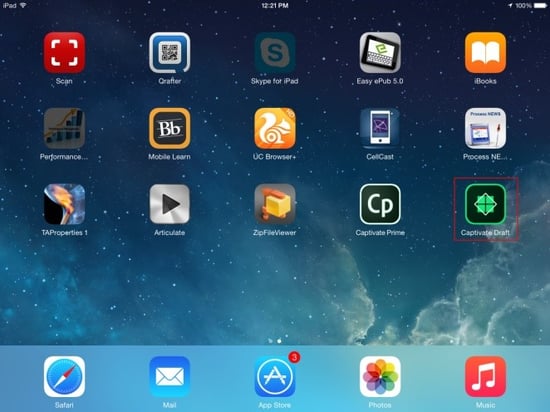
Task: Tap the 12:21 PM clock
Action: pyautogui.click(x=275, y=6)
